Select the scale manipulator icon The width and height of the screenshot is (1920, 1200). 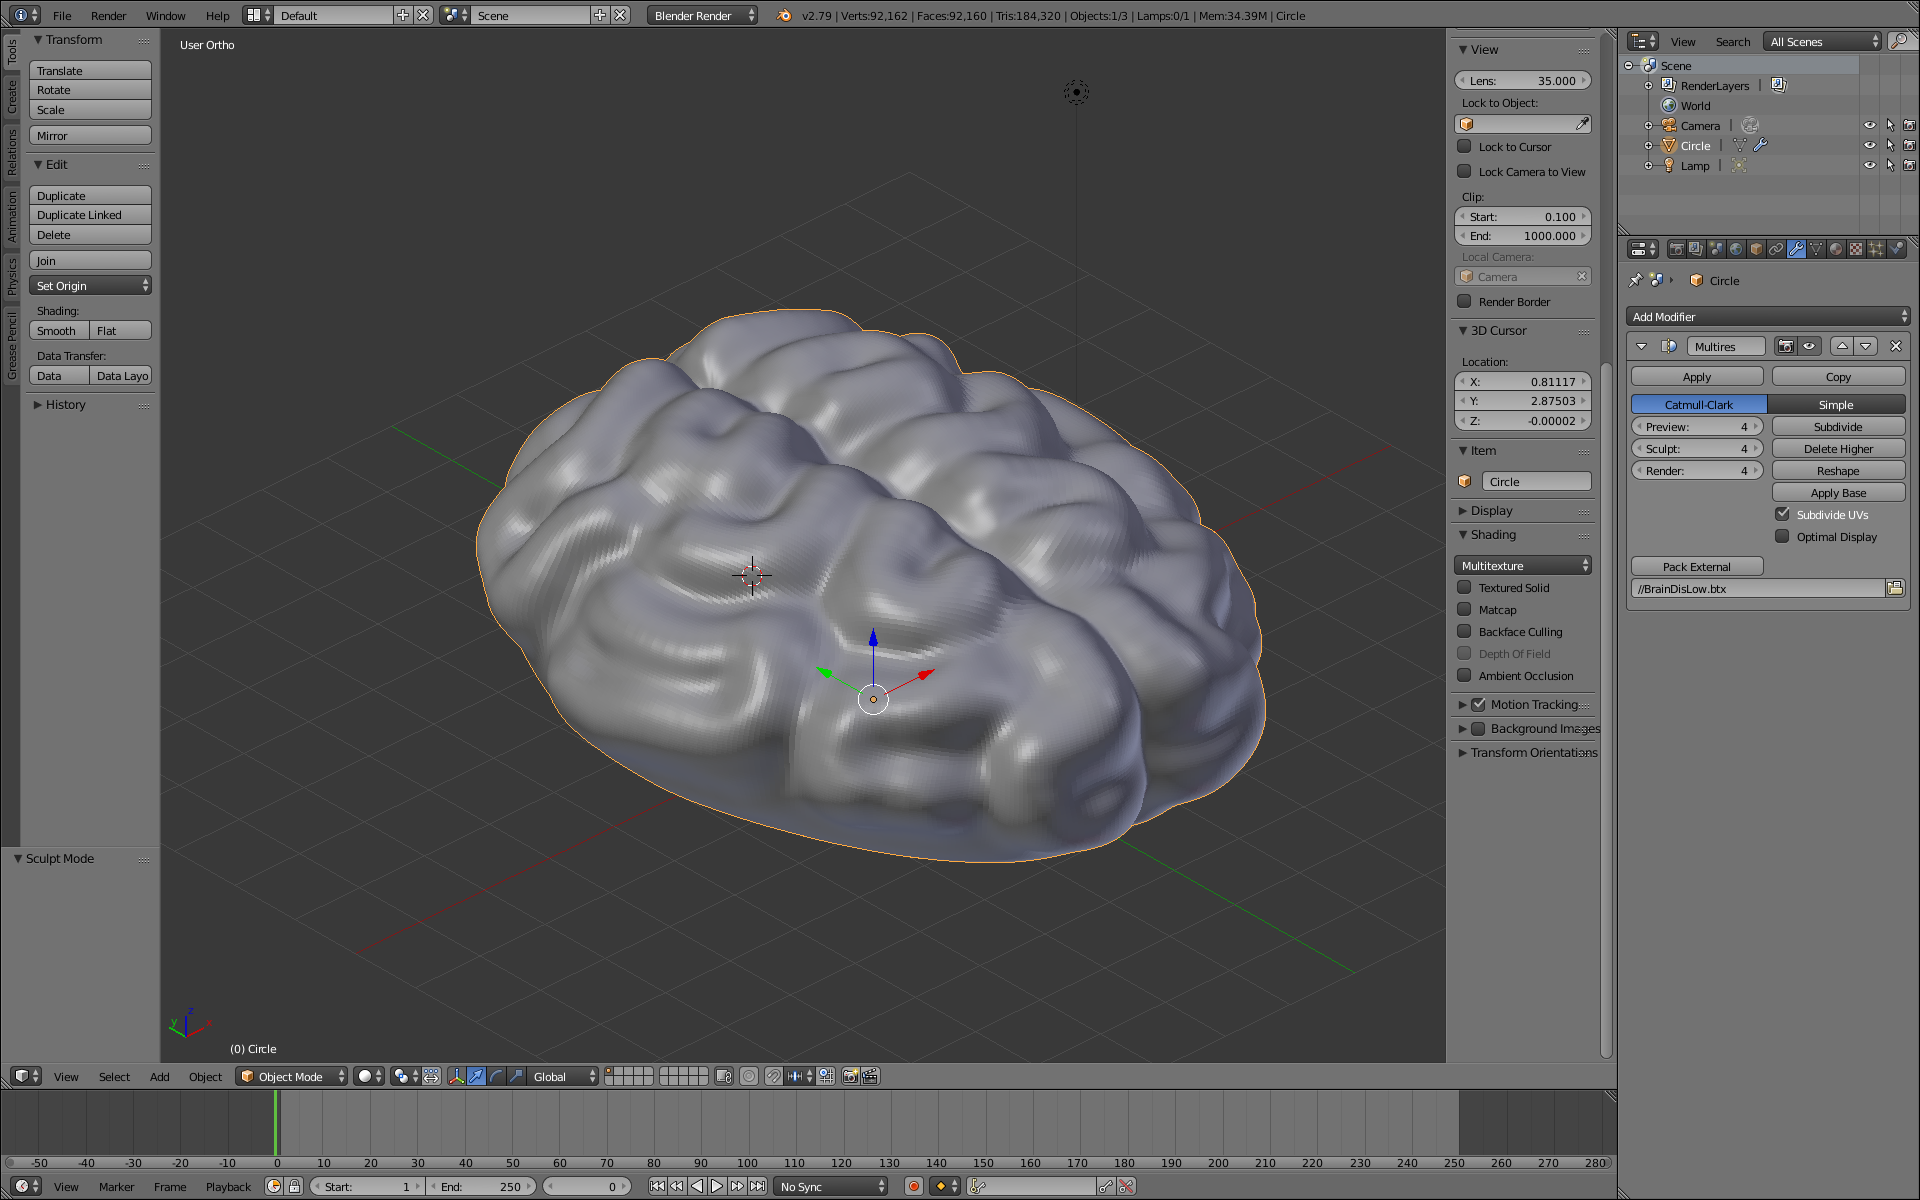[516, 1076]
